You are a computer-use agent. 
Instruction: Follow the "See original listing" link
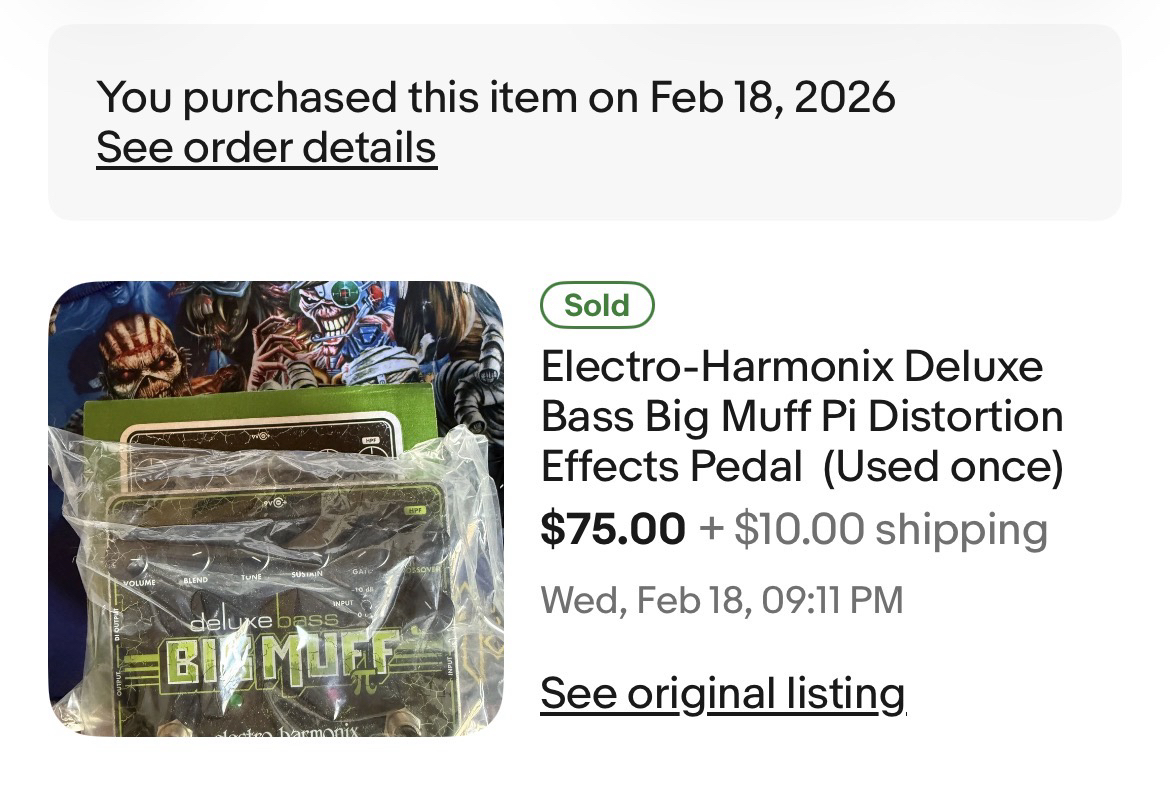(722, 693)
